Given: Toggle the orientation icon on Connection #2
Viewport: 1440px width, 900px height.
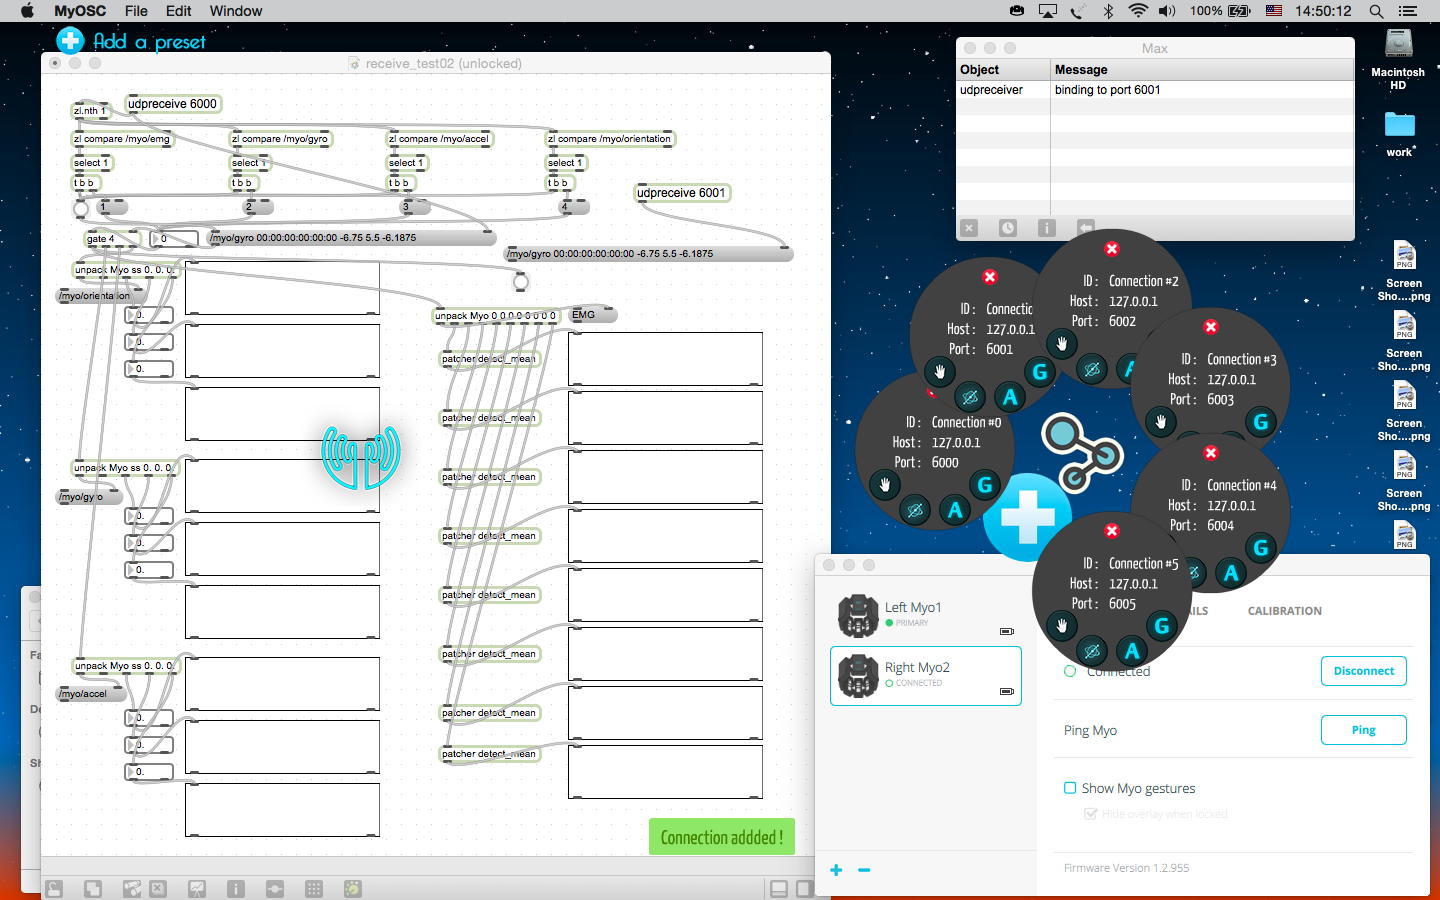Looking at the screenshot, I should click(1092, 370).
